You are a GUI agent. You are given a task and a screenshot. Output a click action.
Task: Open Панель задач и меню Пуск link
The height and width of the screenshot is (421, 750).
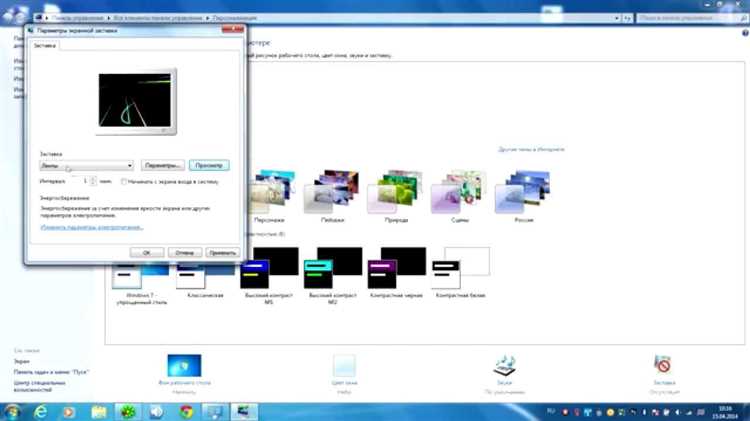[x=51, y=372]
